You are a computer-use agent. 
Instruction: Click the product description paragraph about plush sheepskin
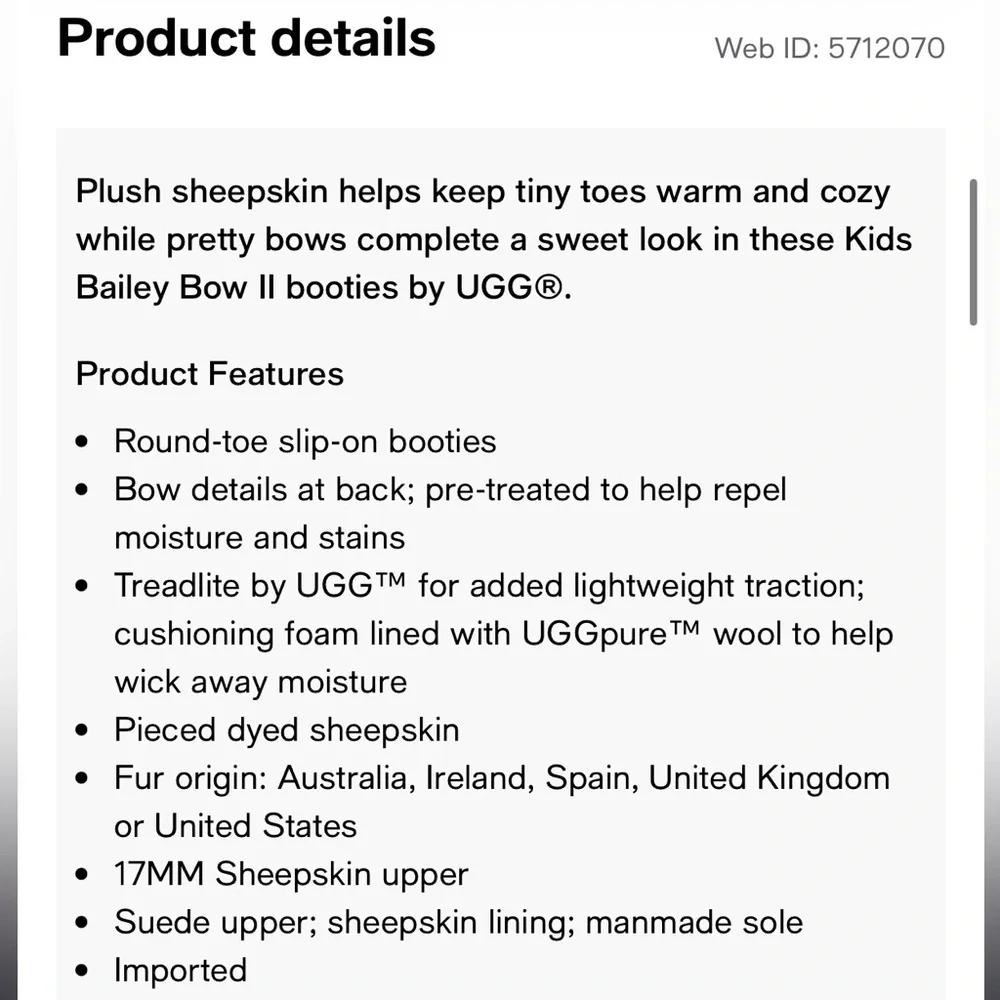click(494, 239)
